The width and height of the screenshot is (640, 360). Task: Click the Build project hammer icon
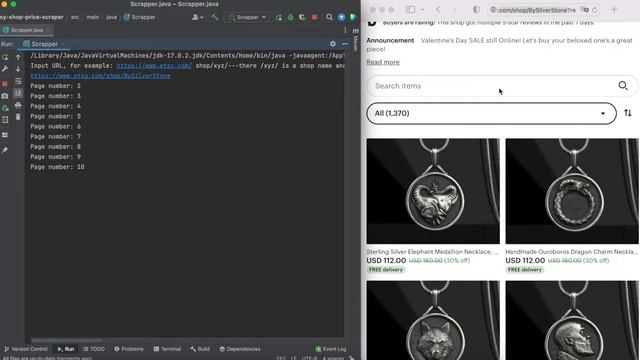tap(215, 17)
